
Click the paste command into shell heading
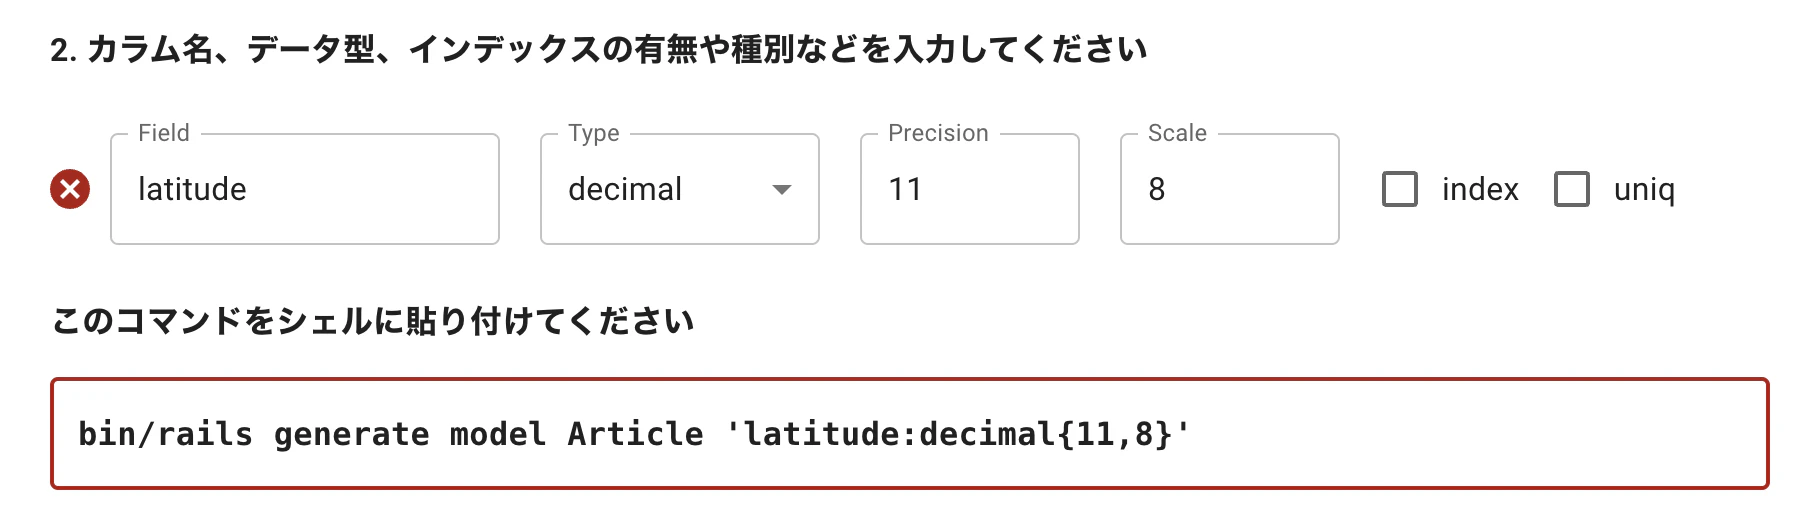372,321
